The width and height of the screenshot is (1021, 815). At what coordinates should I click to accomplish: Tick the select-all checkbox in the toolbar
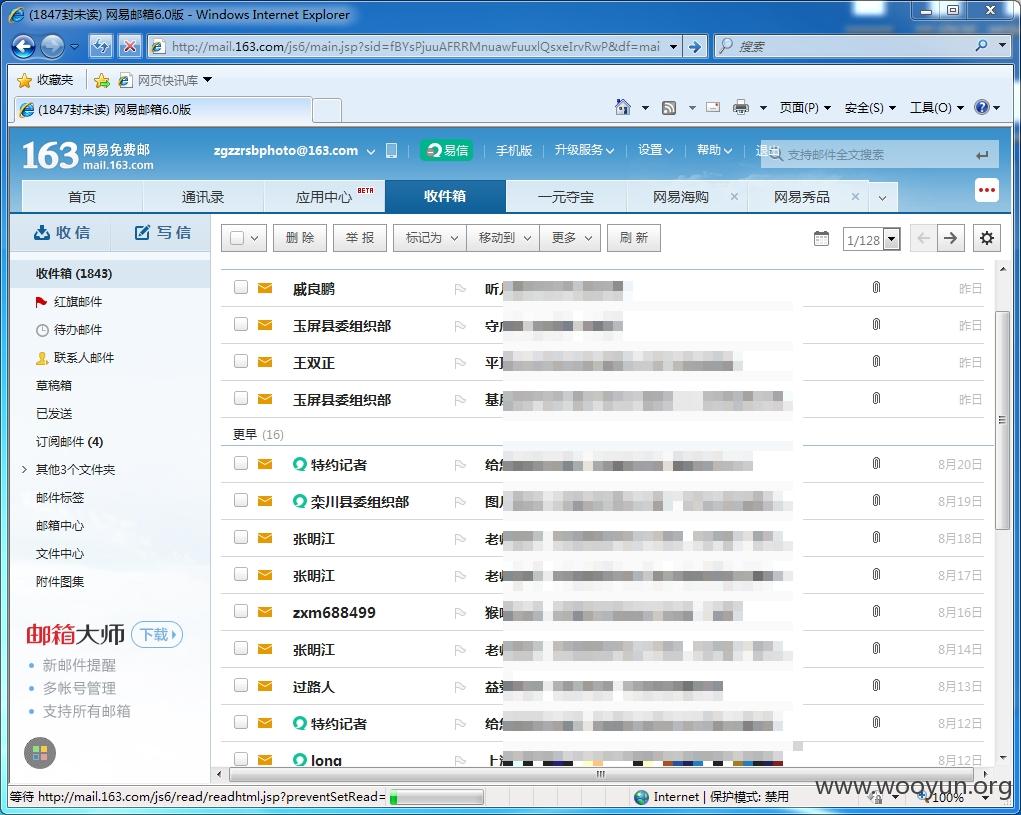[x=237, y=238]
